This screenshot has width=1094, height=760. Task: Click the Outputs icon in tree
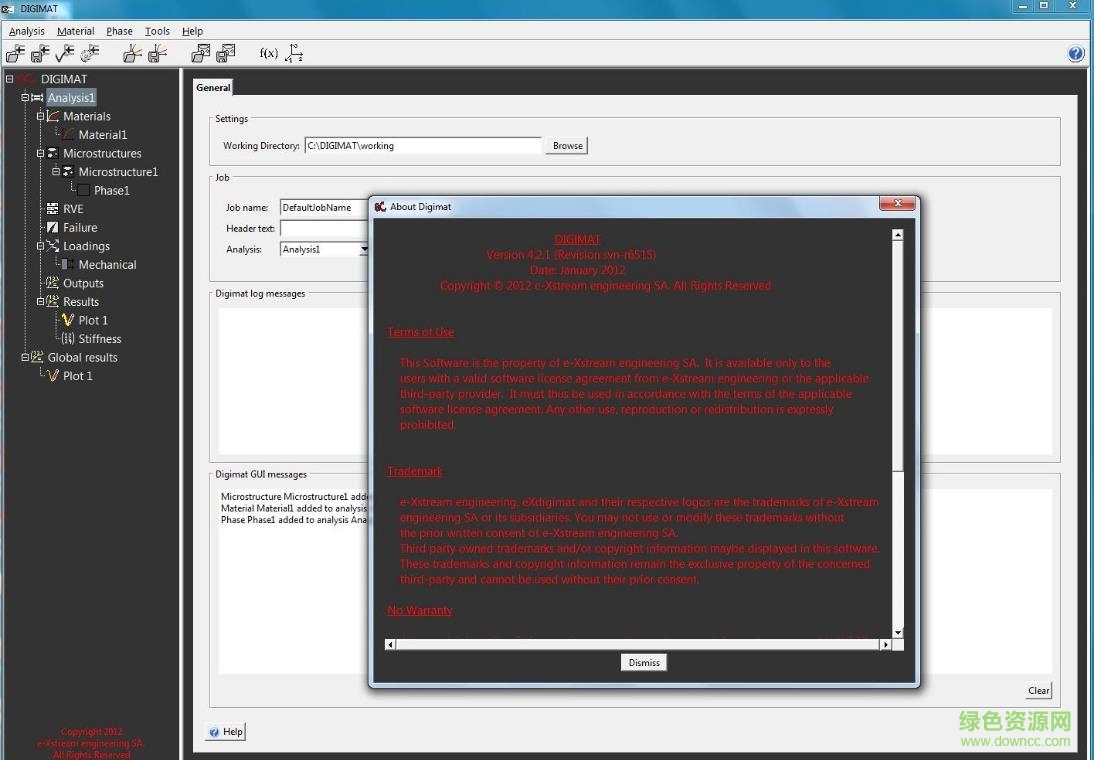point(52,283)
